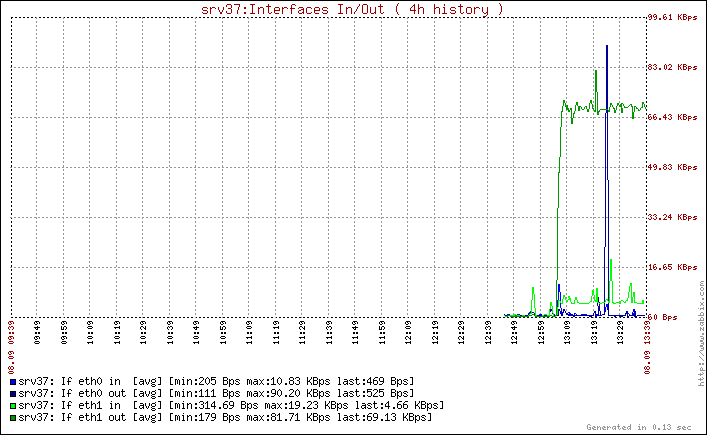Select the 16.65 KBps axis label
The image size is (707, 435).
pyautogui.click(x=672, y=267)
